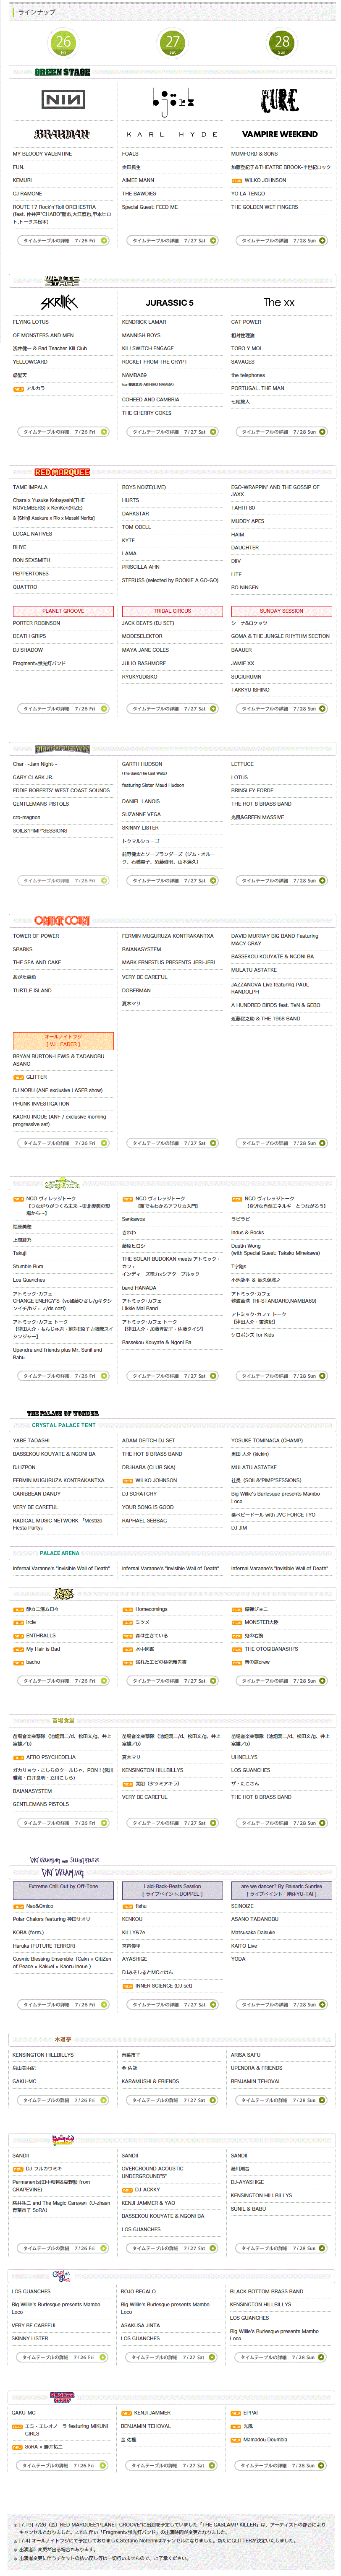
Task: Open the YO LA TENGO entry
Action: pos(248,194)
